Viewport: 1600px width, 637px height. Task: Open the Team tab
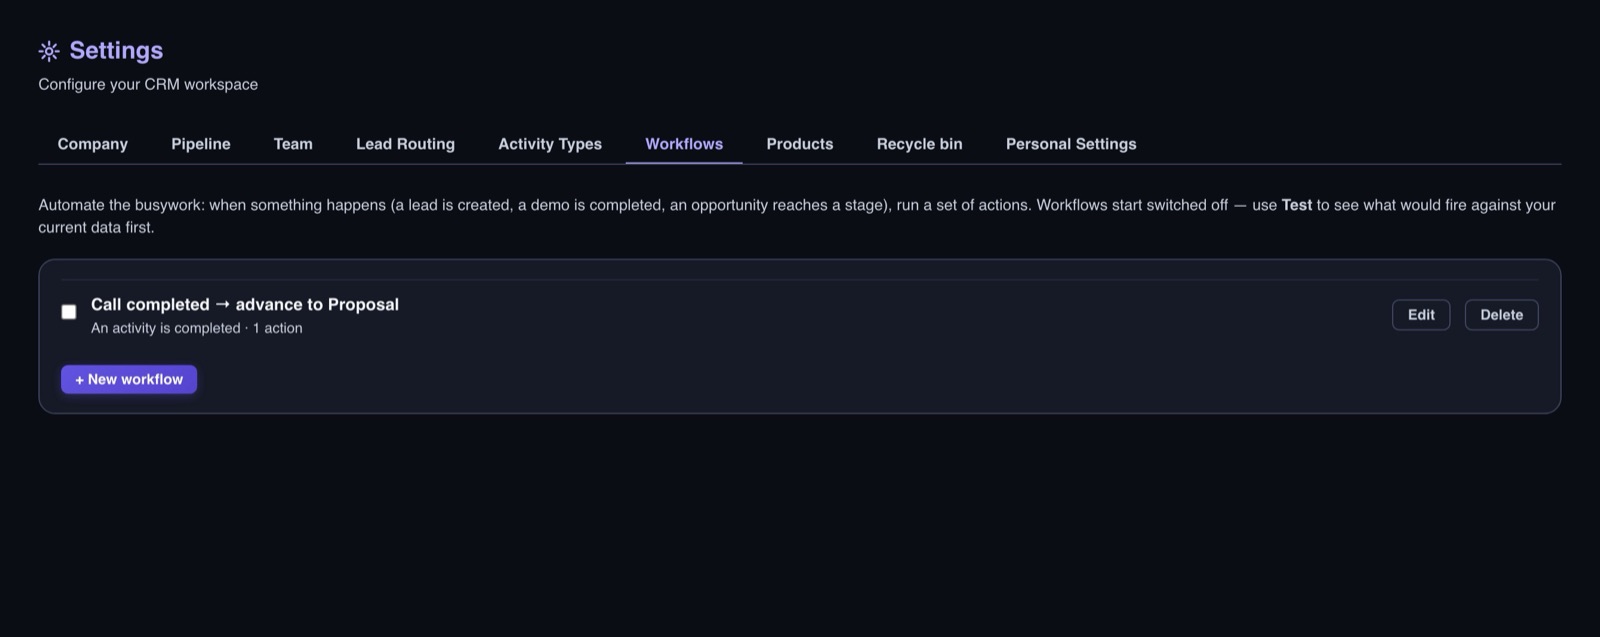point(293,144)
